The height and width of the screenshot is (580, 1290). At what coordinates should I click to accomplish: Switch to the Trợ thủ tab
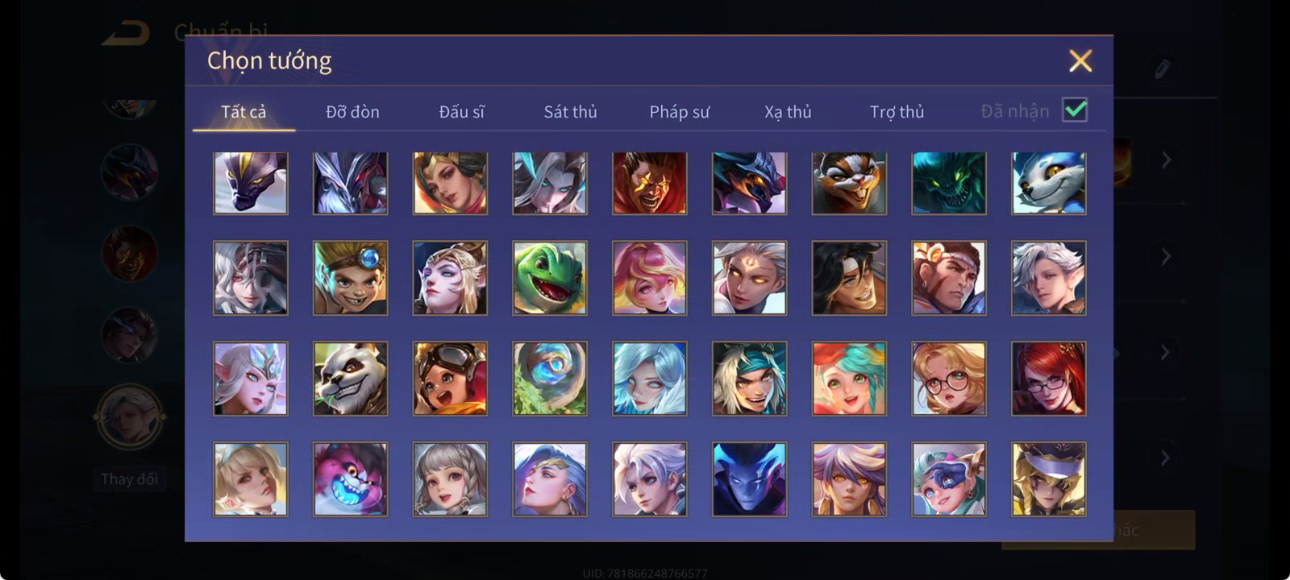[x=897, y=112]
